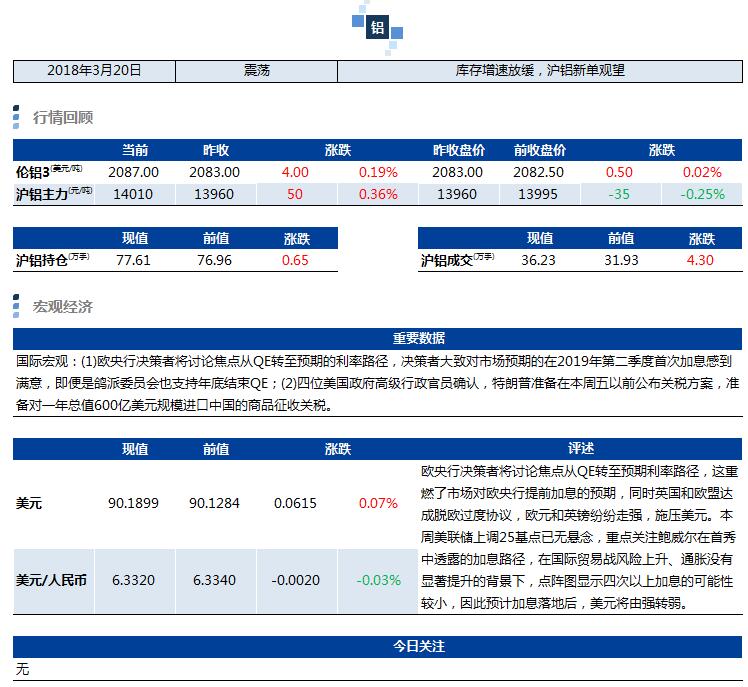Select the percentage 0.07%

[378, 503]
